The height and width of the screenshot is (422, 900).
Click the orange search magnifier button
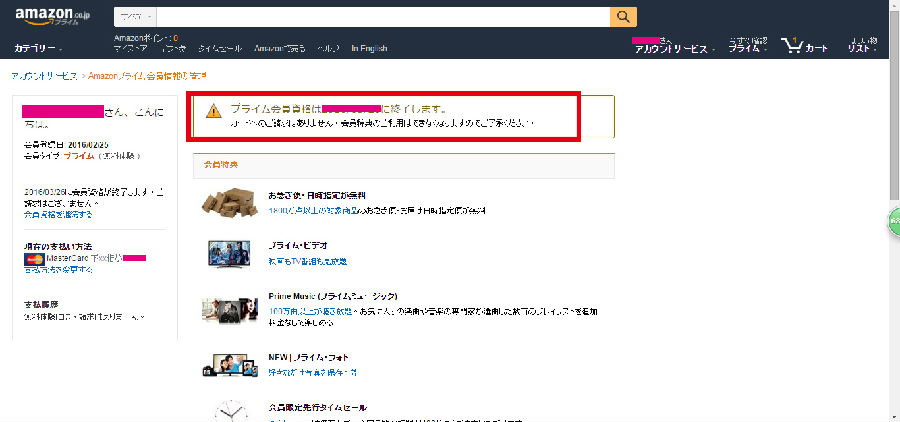coord(623,17)
